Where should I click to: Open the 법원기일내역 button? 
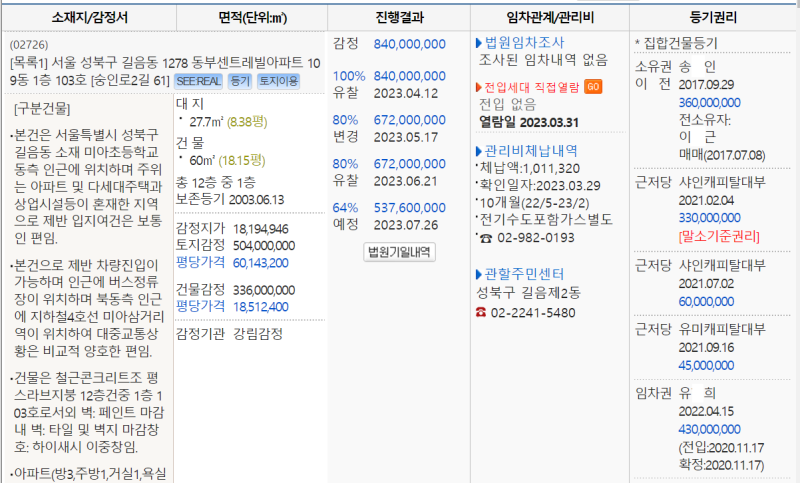(x=399, y=252)
